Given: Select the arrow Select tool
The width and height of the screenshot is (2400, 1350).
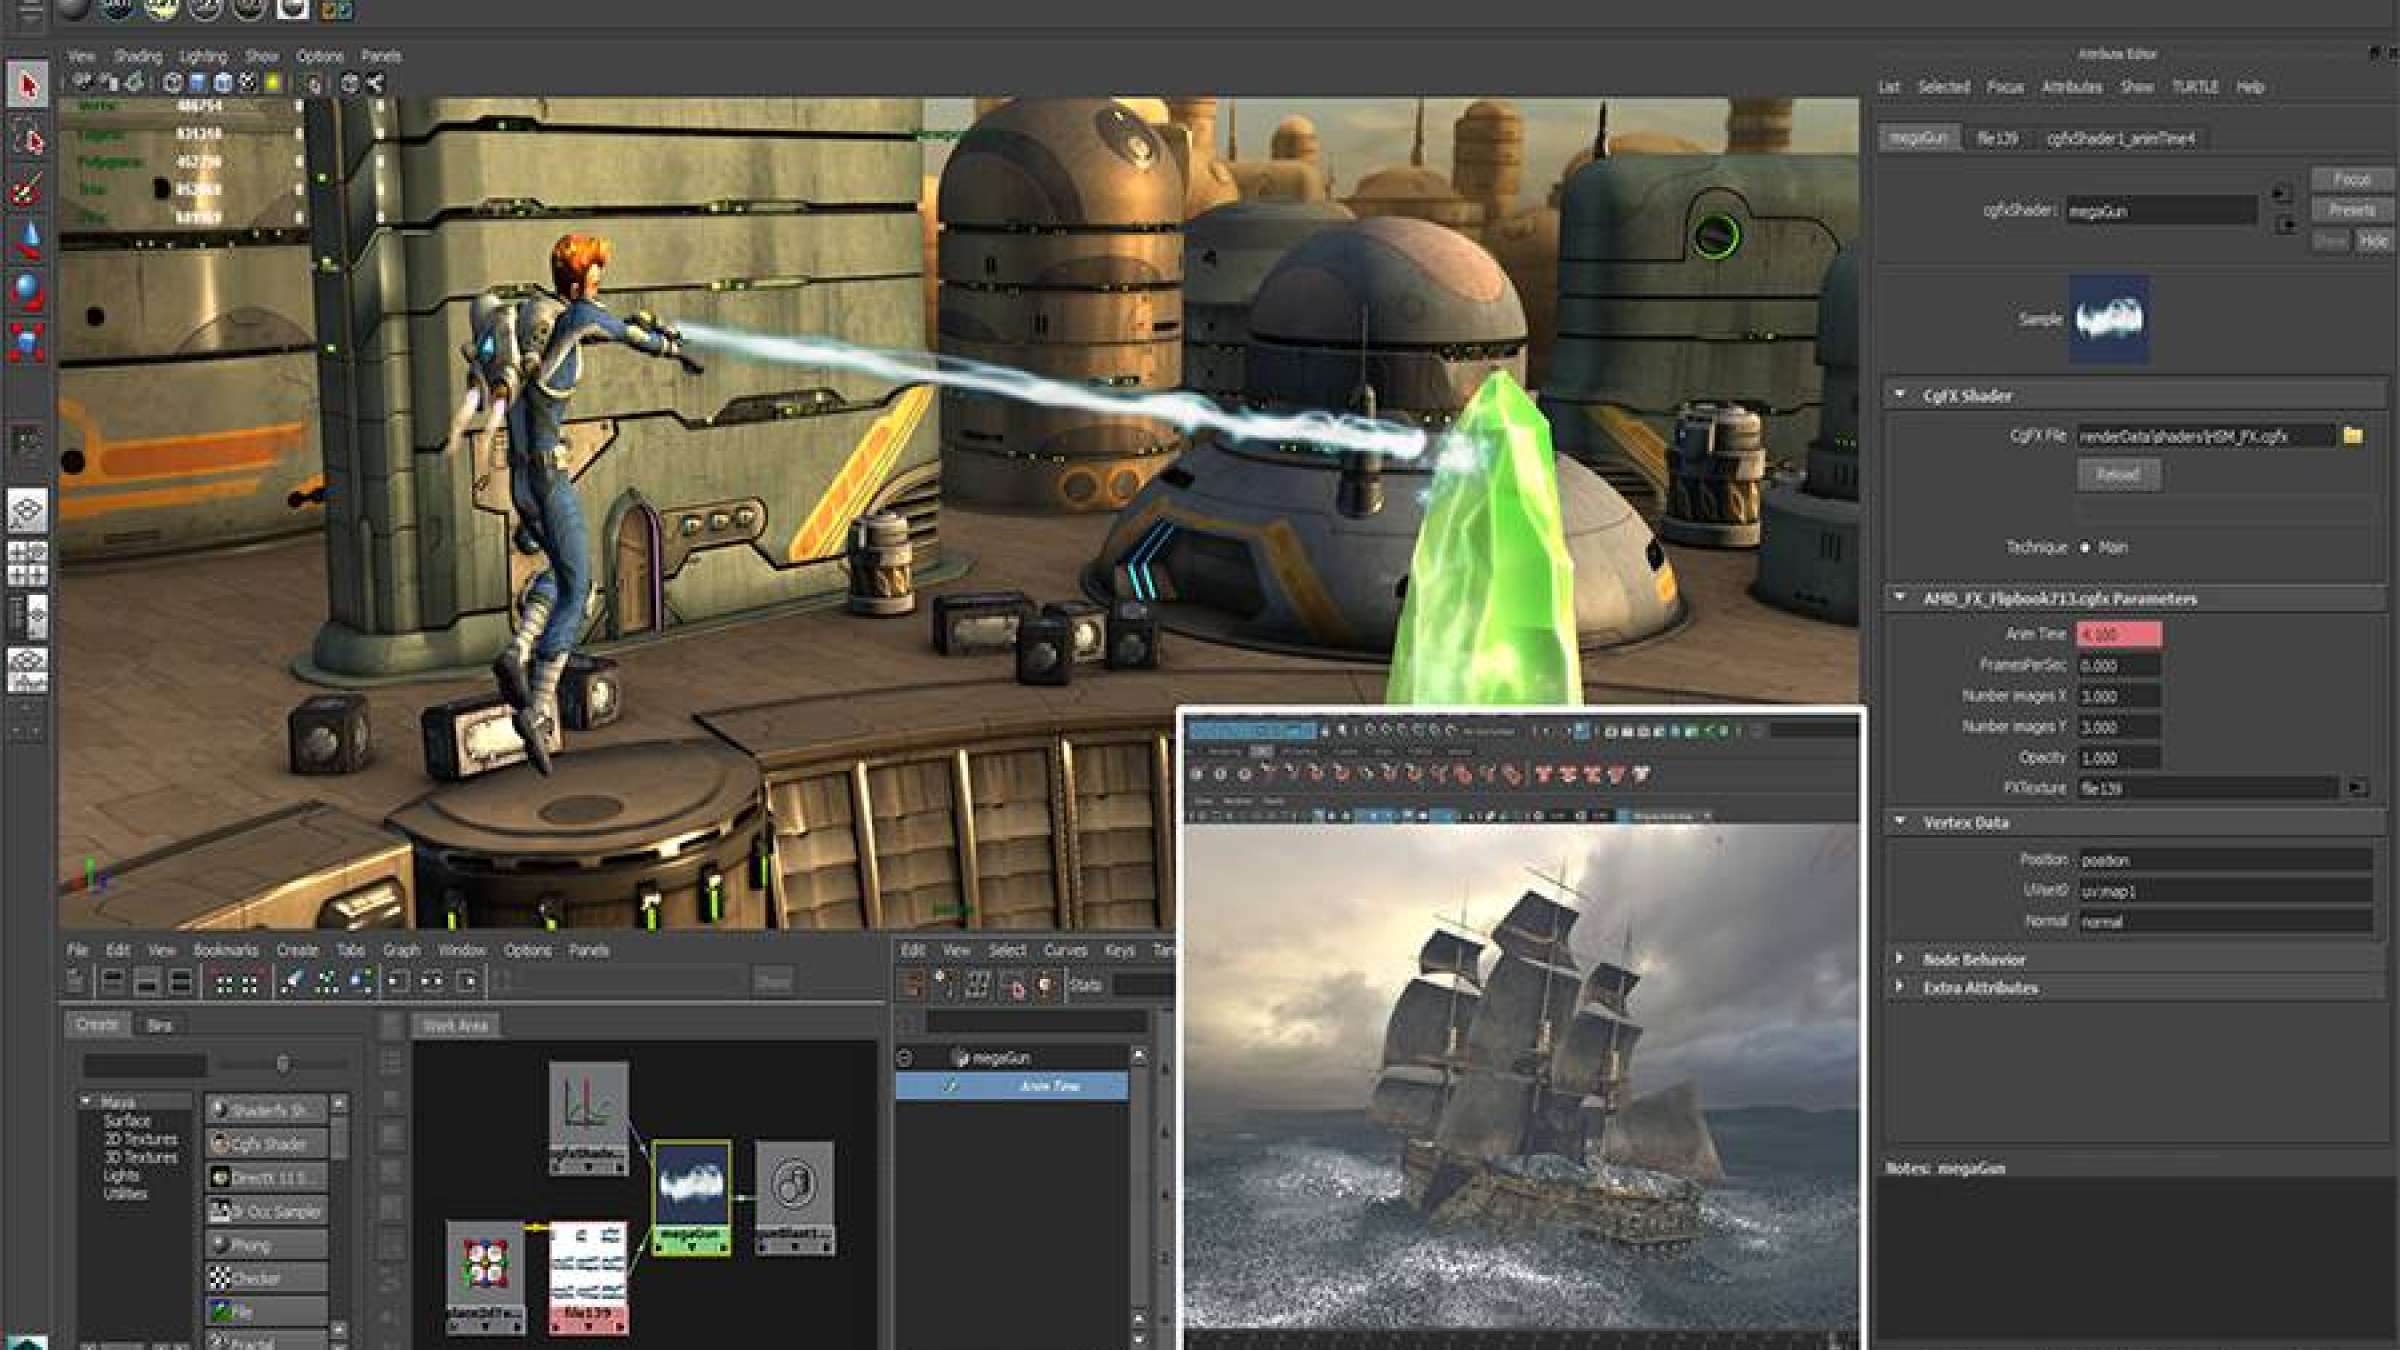Looking at the screenshot, I should tap(28, 85).
